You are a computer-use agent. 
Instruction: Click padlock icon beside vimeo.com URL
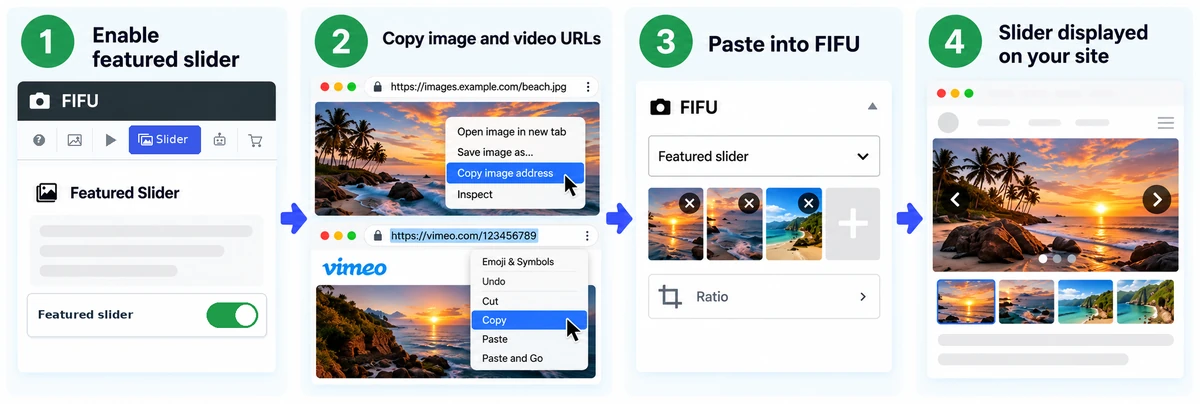tap(377, 236)
